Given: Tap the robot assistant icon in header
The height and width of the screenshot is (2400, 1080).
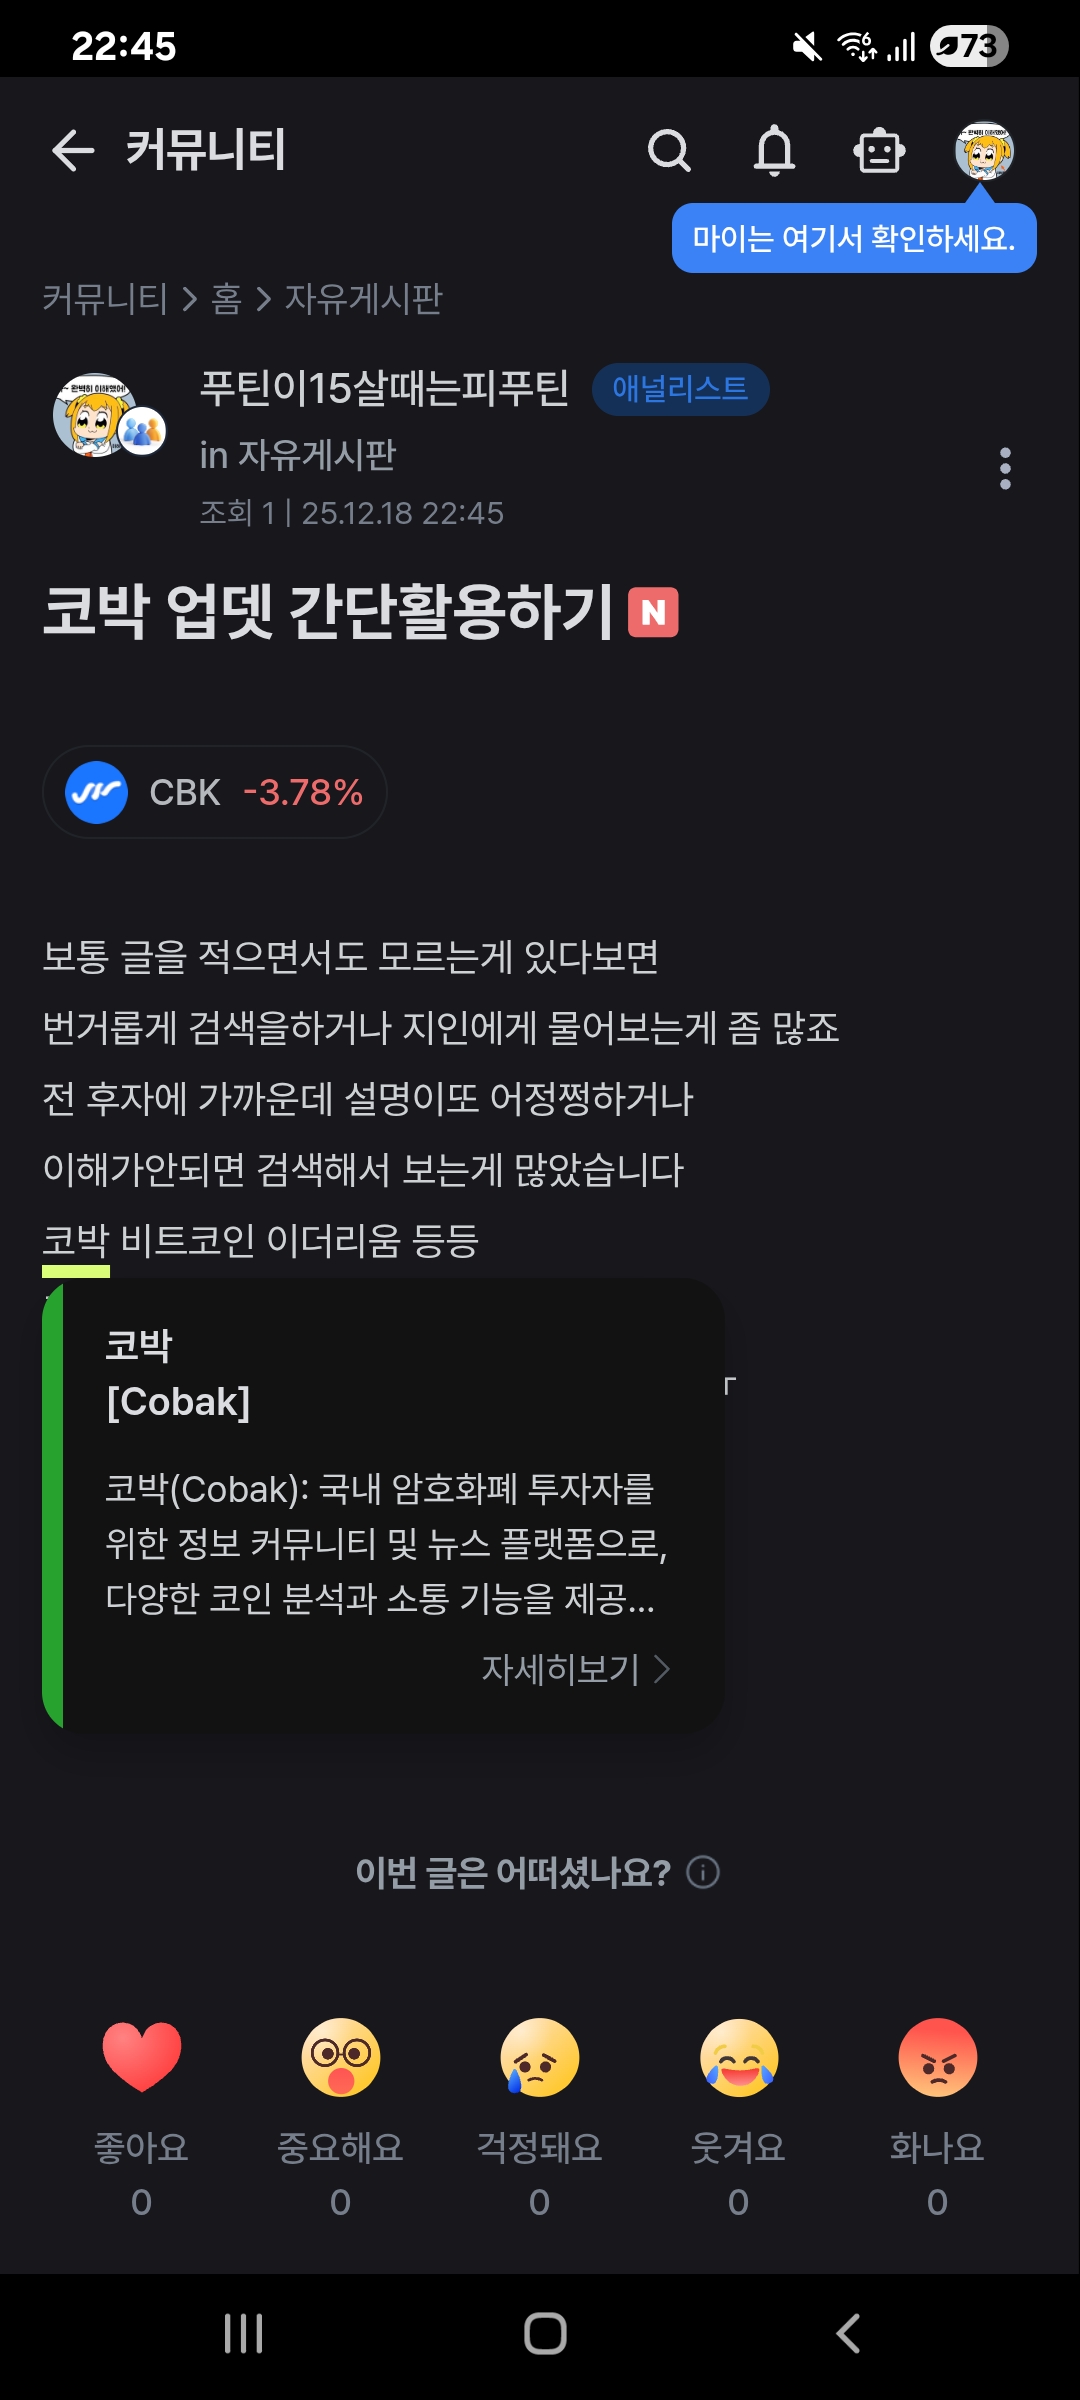Looking at the screenshot, I should 879,151.
